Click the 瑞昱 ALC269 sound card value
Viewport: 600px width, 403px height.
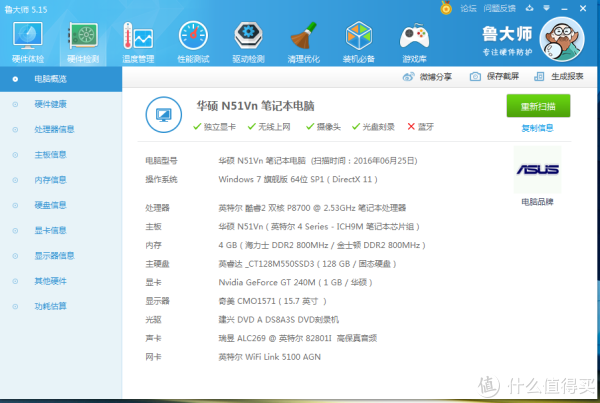click(298, 338)
